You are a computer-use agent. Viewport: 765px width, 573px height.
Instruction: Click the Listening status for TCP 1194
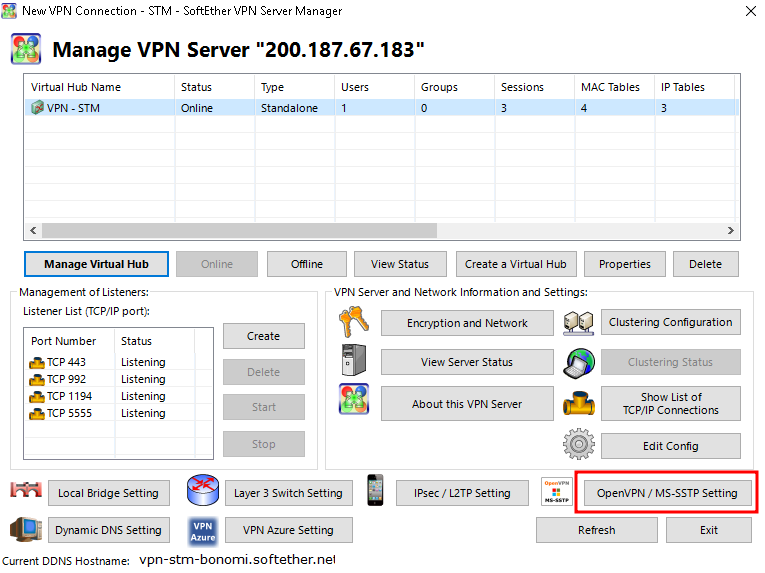[x=143, y=396]
